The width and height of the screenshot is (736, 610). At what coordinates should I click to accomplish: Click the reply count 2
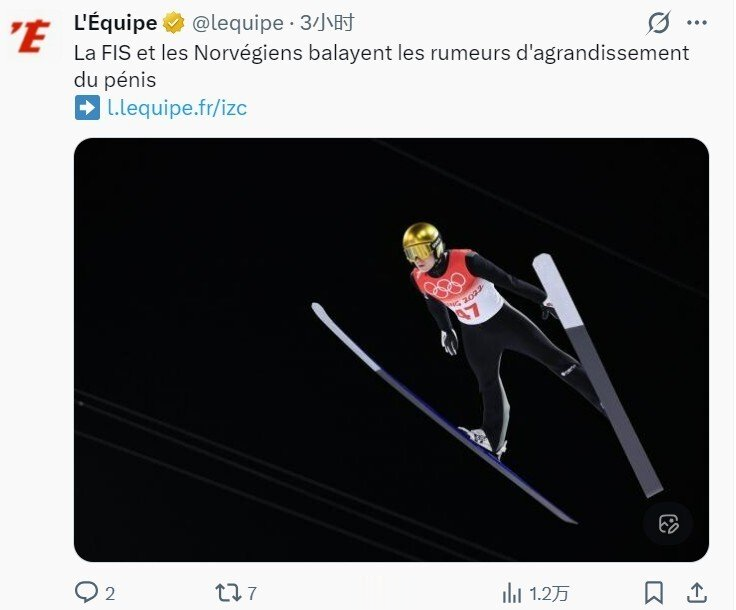coord(110,594)
